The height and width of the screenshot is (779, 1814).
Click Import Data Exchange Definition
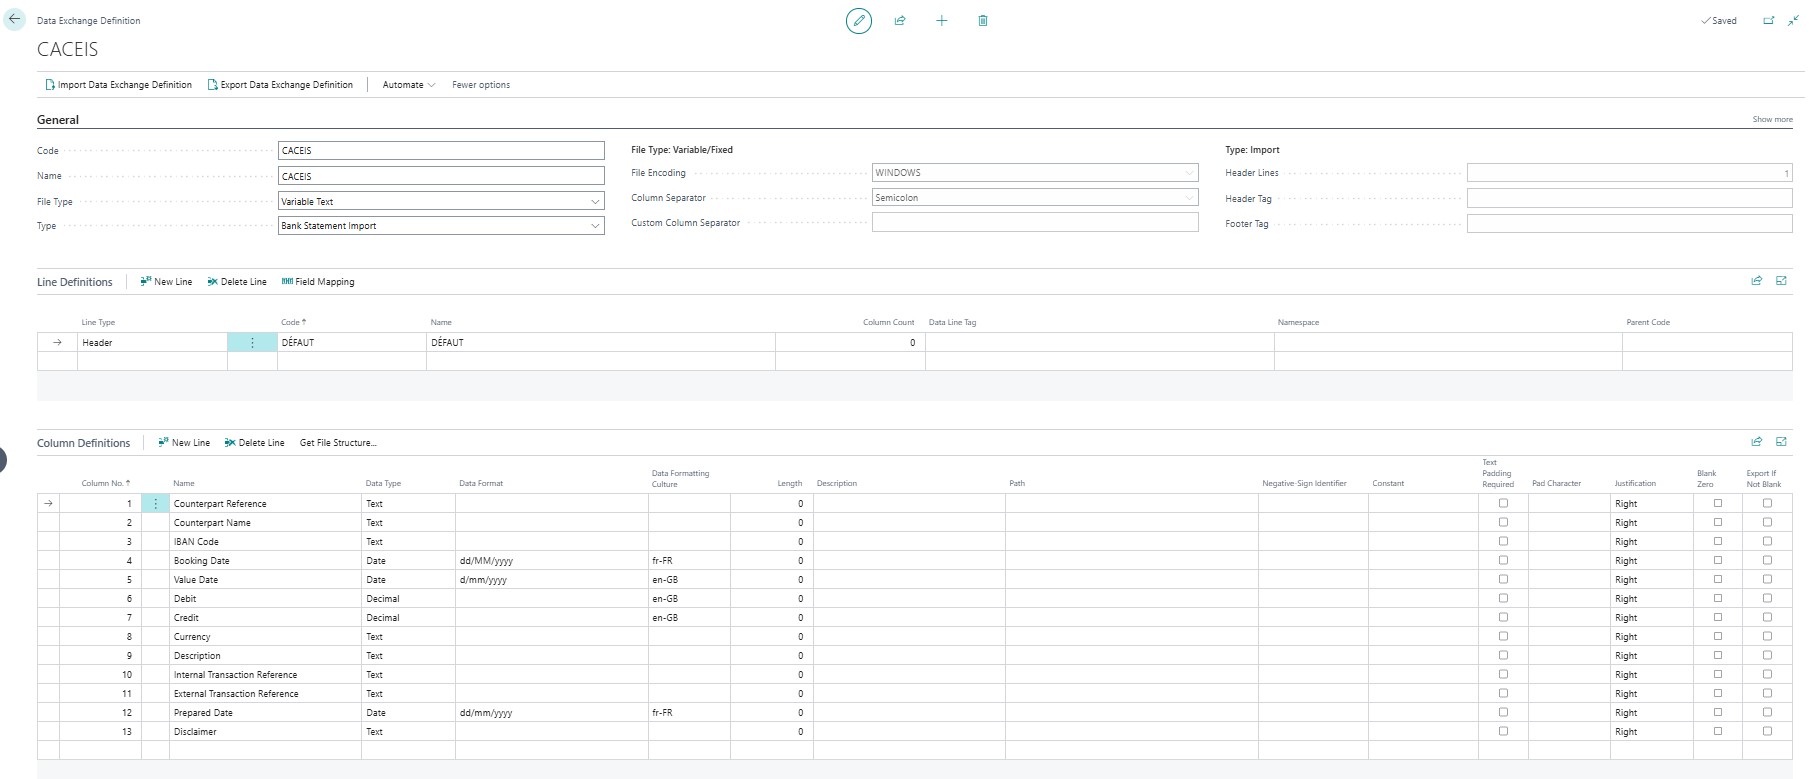(119, 85)
